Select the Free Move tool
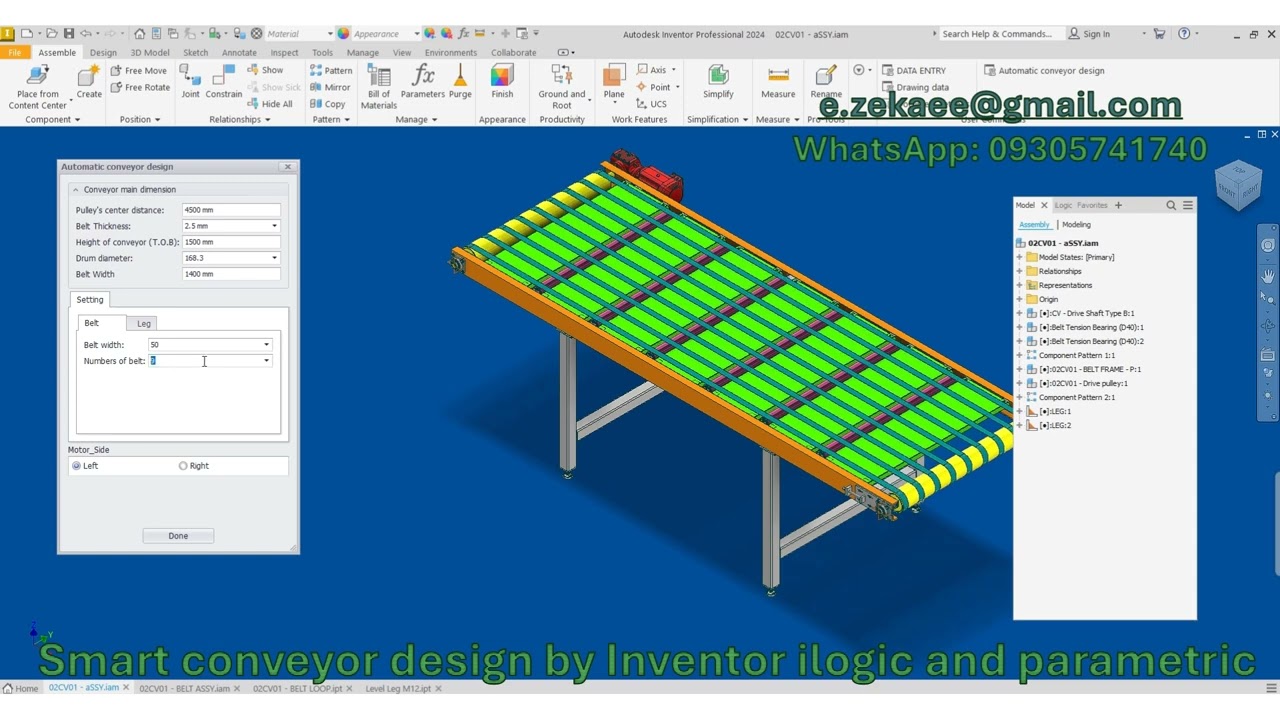 pos(137,71)
